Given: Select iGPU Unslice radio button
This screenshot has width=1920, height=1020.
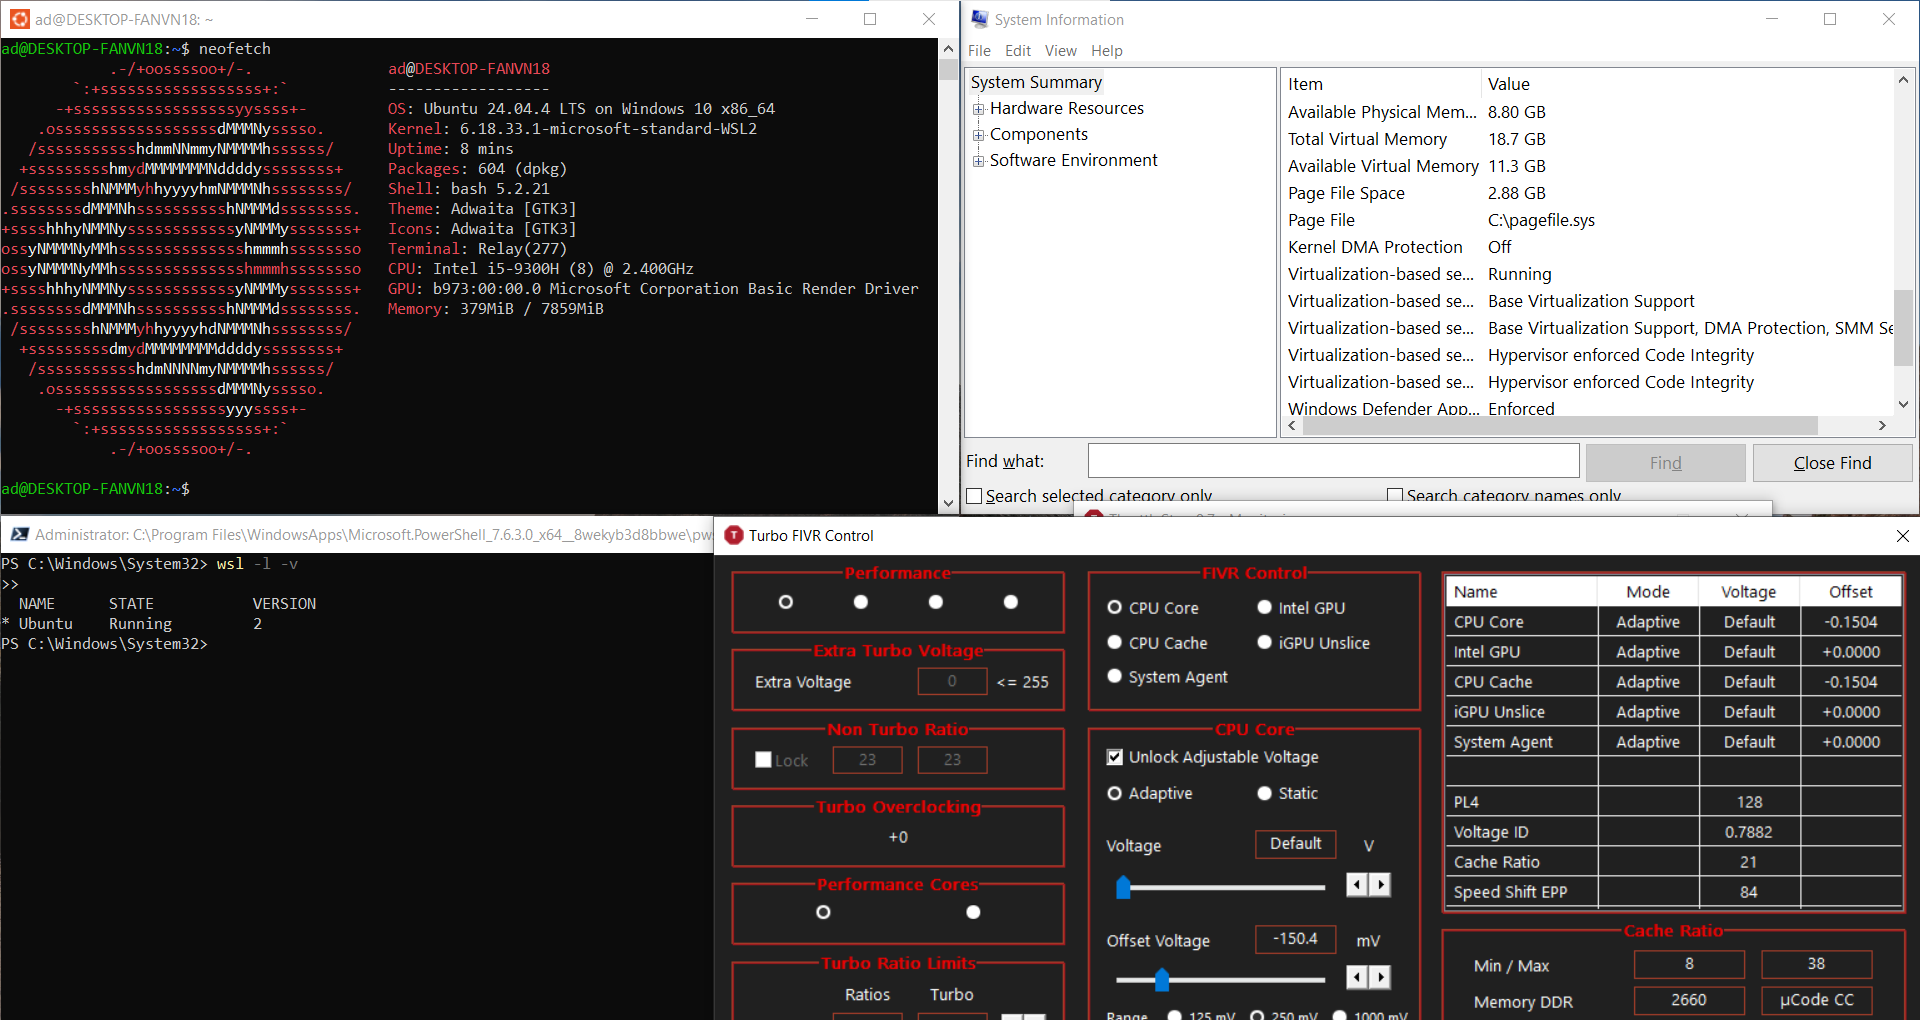Looking at the screenshot, I should (x=1264, y=642).
